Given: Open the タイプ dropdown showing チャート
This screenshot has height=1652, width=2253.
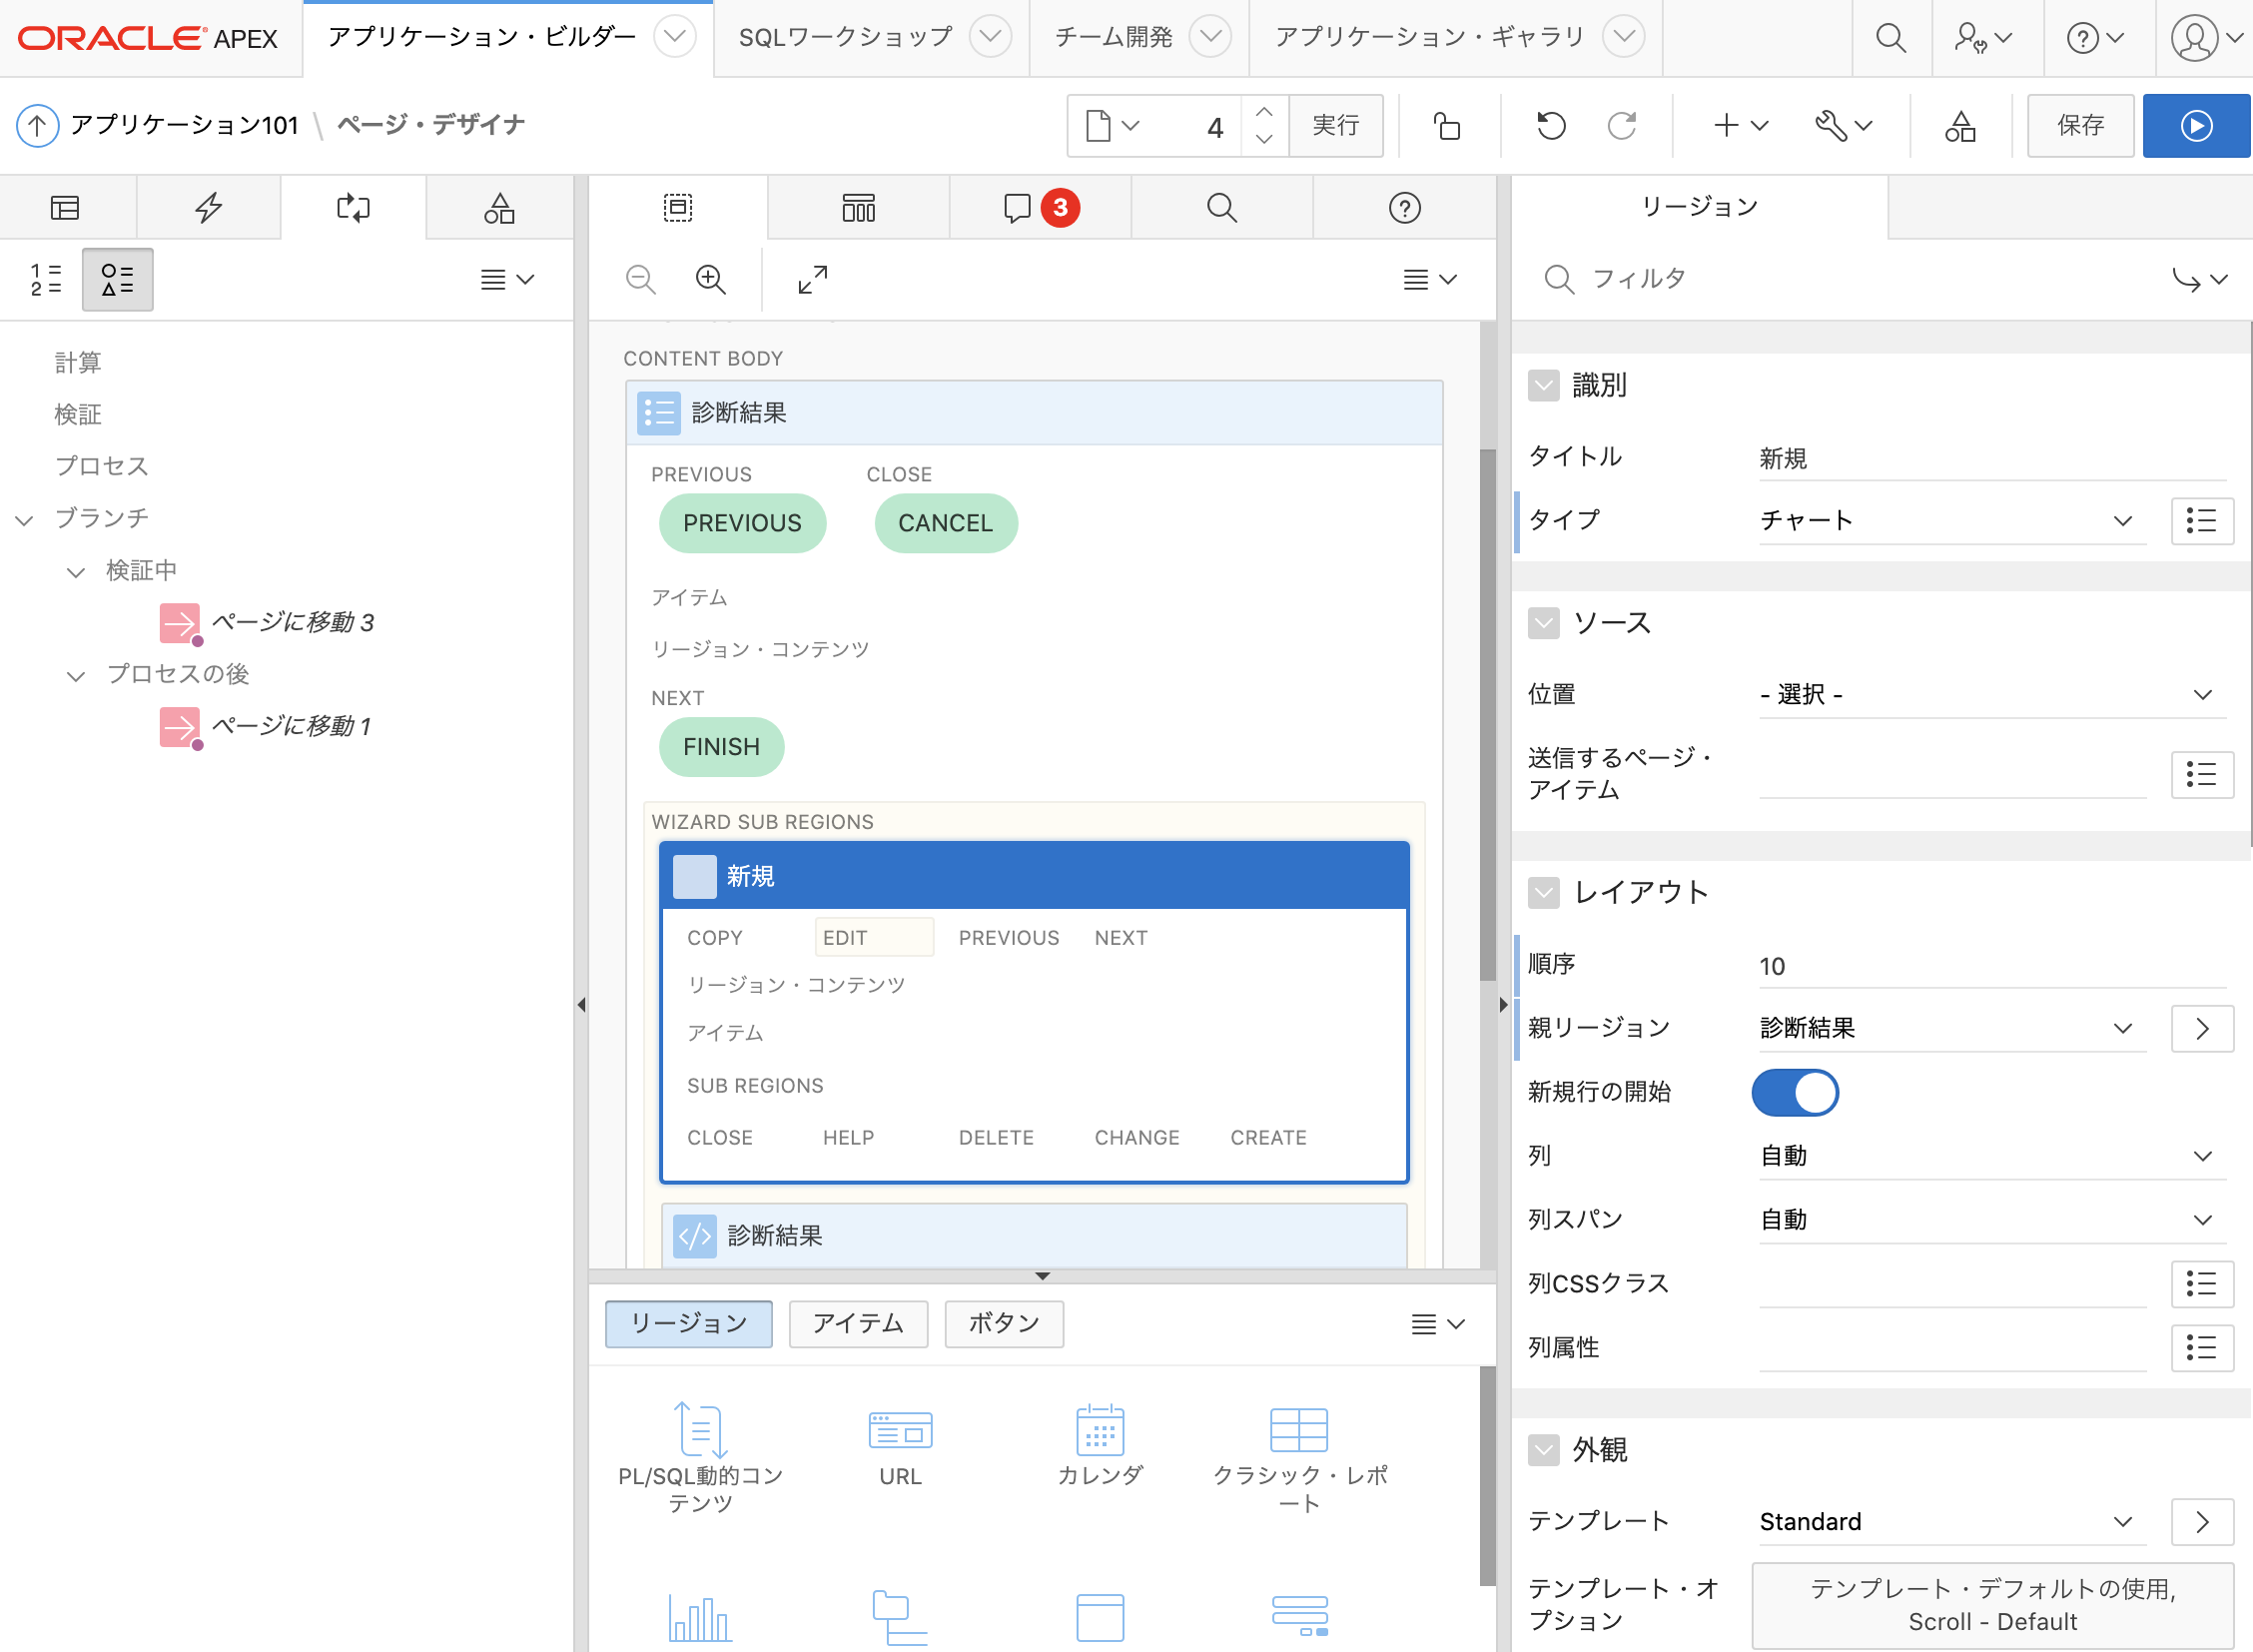Looking at the screenshot, I should click(x=2122, y=520).
